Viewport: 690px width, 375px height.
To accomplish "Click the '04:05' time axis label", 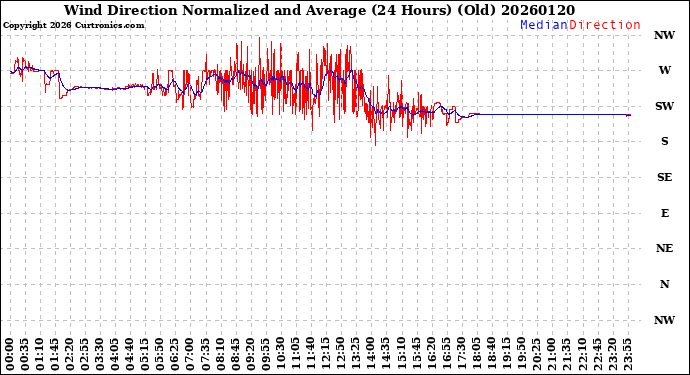I will [x=115, y=354].
